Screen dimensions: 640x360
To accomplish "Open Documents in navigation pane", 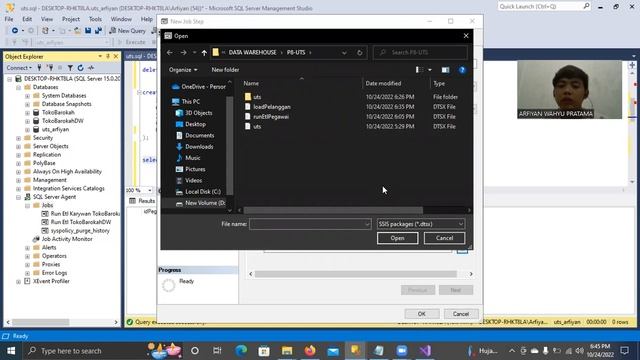I will pos(199,135).
